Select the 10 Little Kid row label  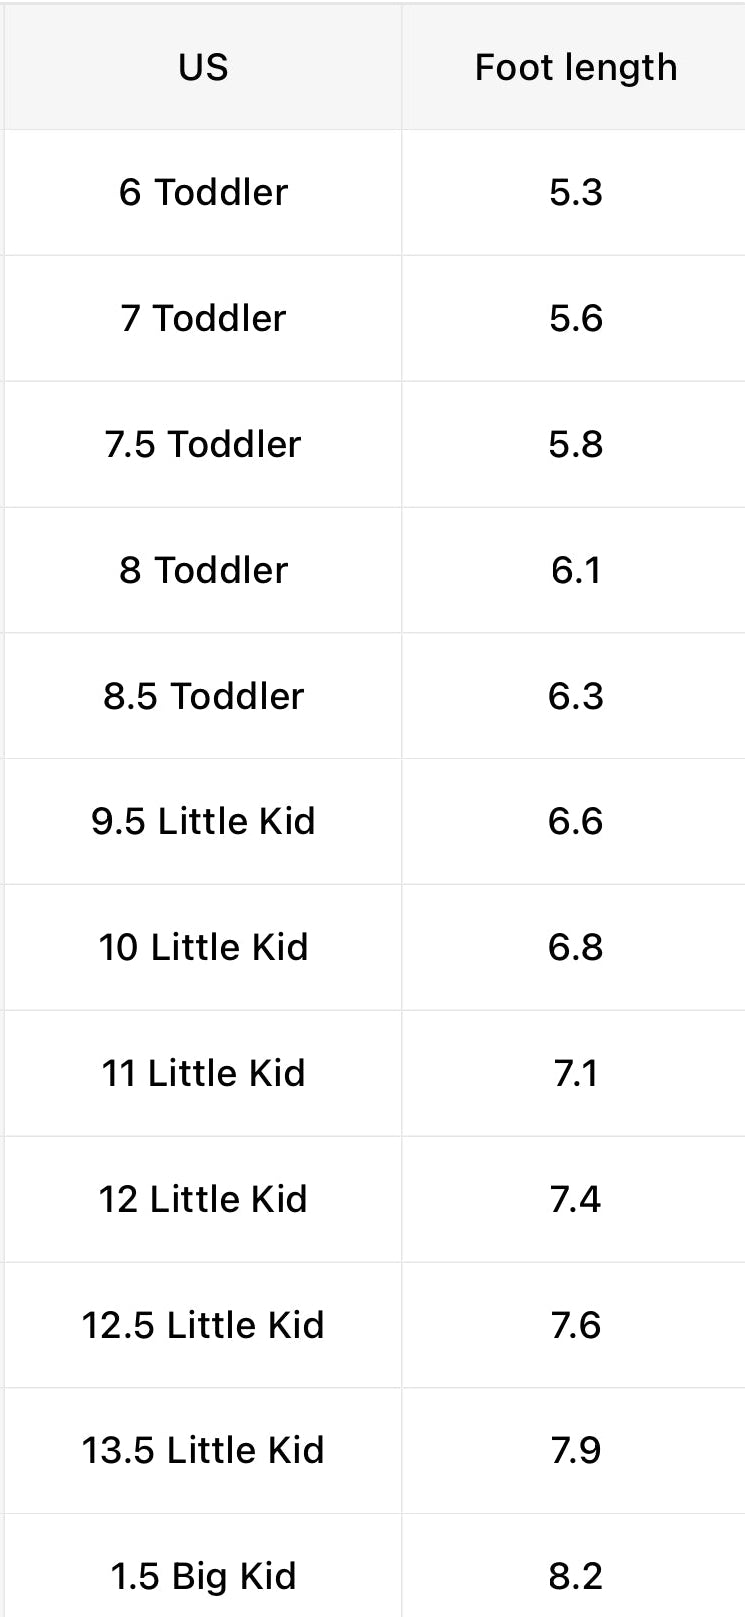203,947
